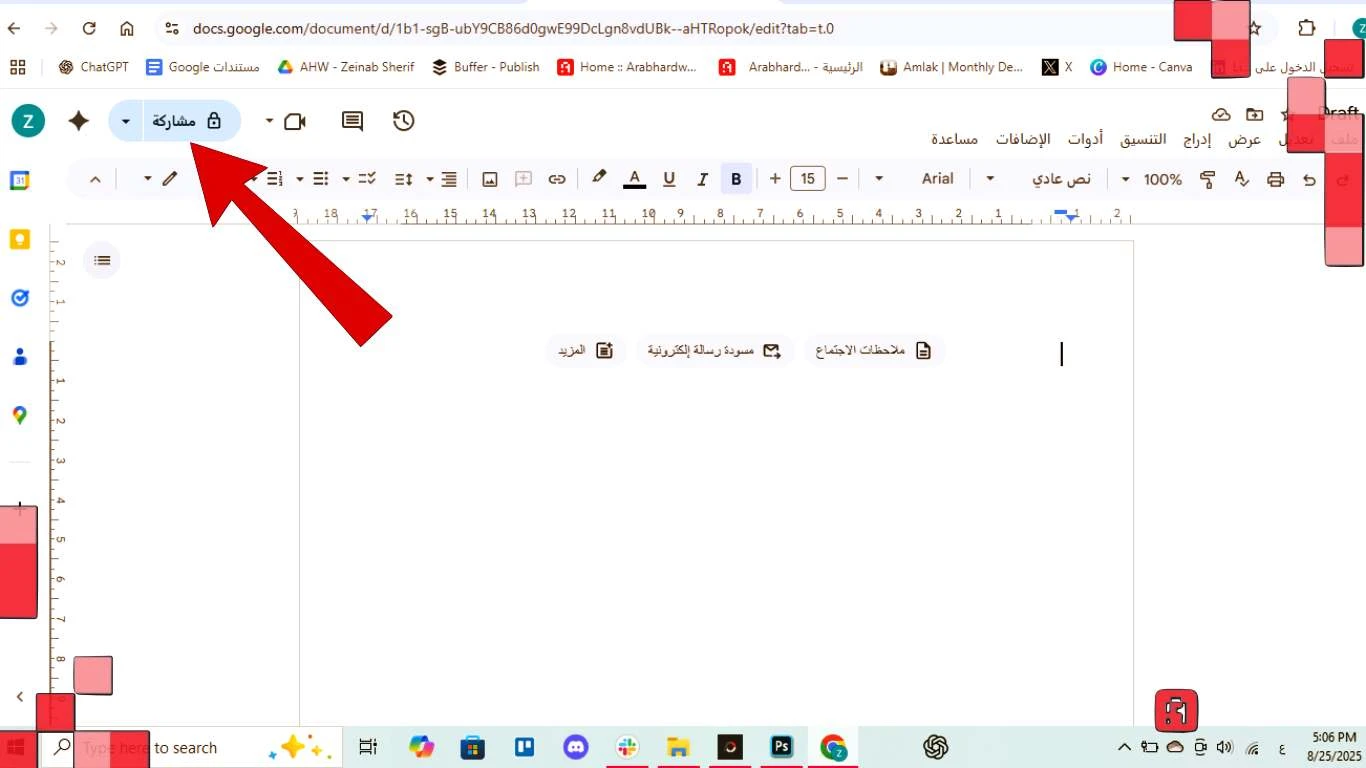
Task: Show hidden tray icons chevron
Action: pyautogui.click(x=1124, y=747)
